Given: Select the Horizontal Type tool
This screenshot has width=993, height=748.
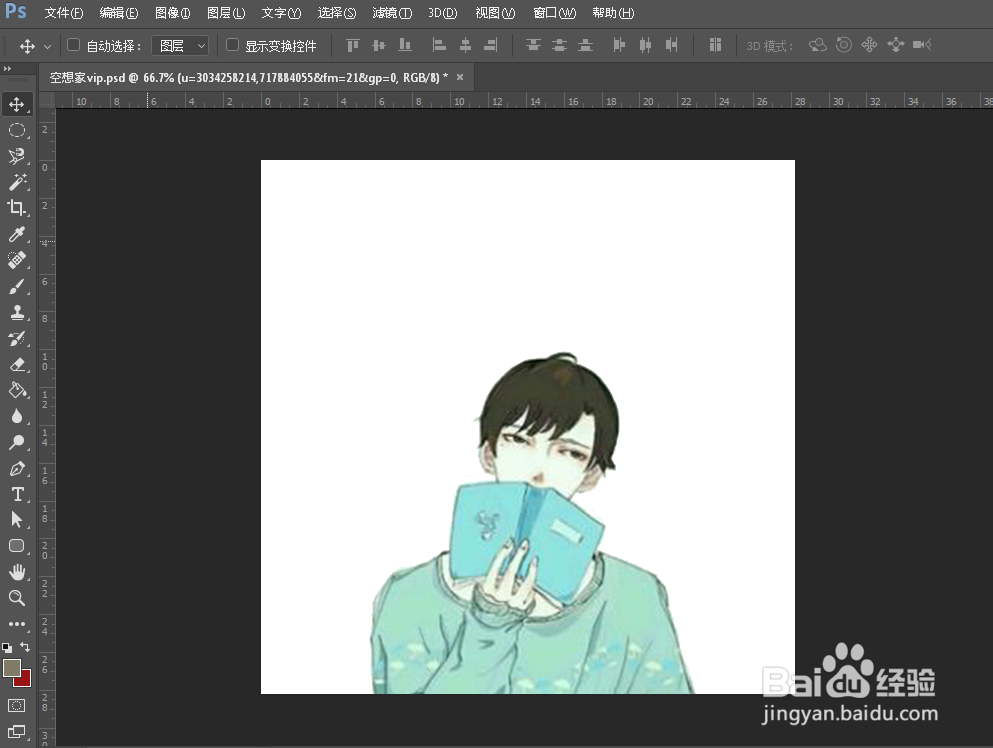Looking at the screenshot, I should click(17, 494).
